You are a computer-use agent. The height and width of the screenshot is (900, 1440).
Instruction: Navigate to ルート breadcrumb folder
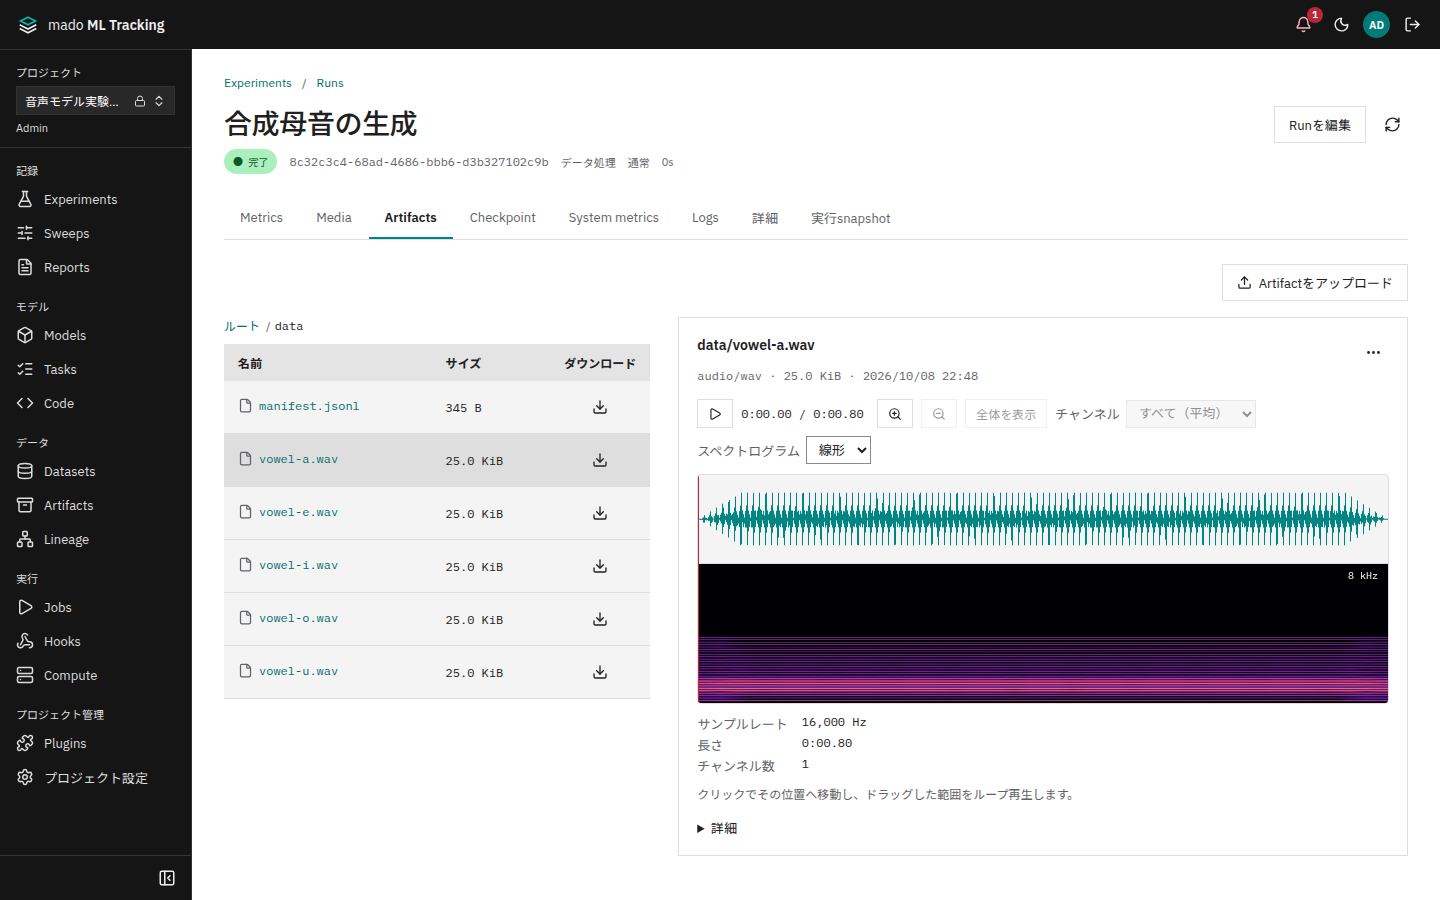tap(241, 326)
